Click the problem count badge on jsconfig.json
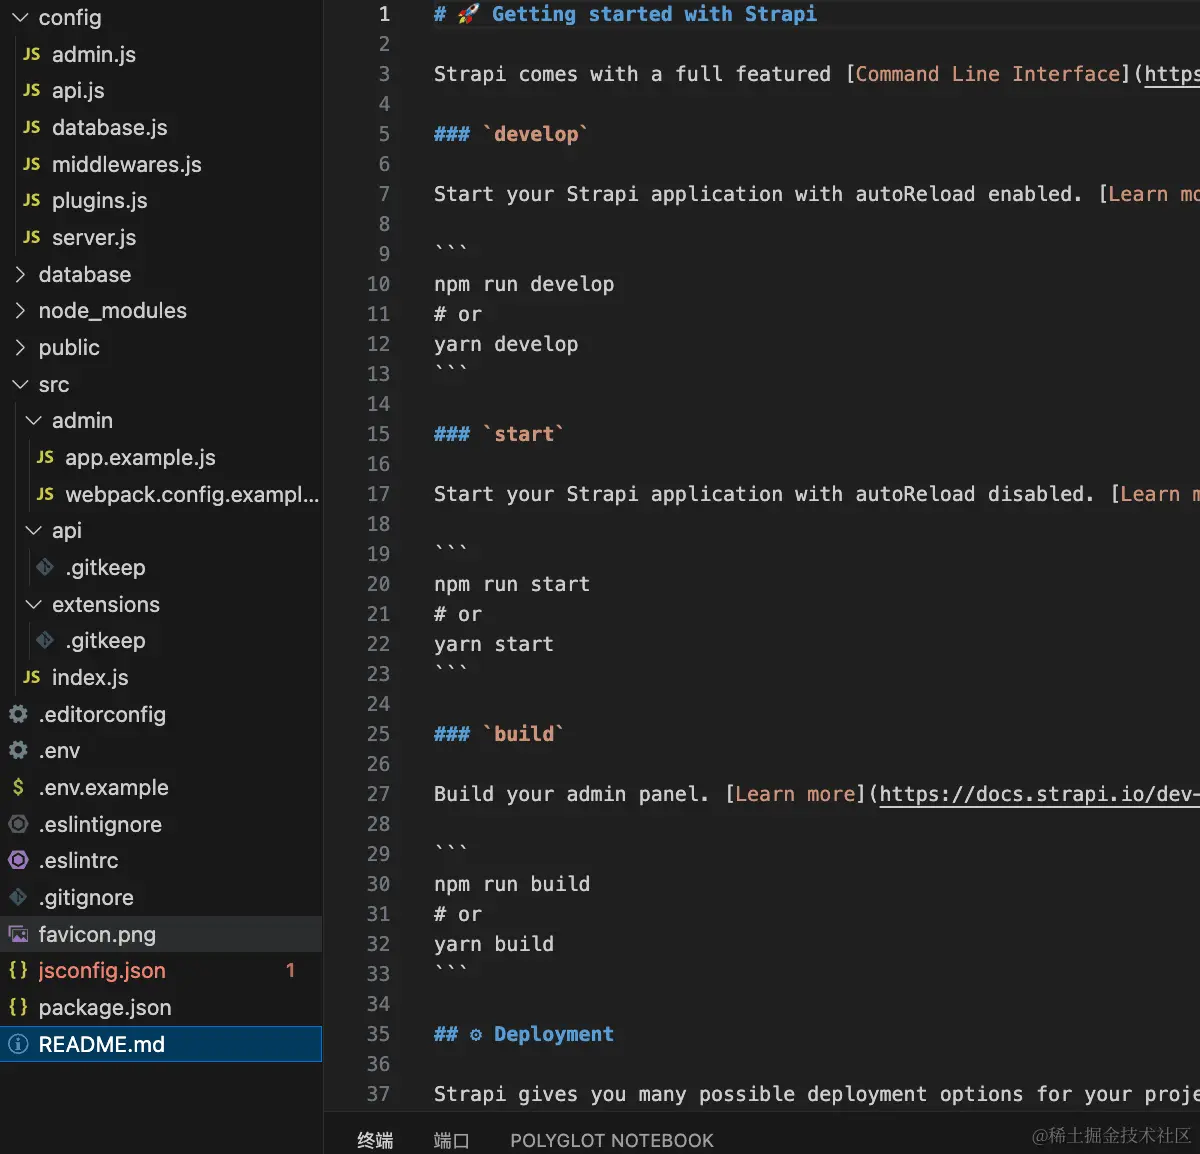This screenshot has width=1200, height=1154. coord(290,971)
